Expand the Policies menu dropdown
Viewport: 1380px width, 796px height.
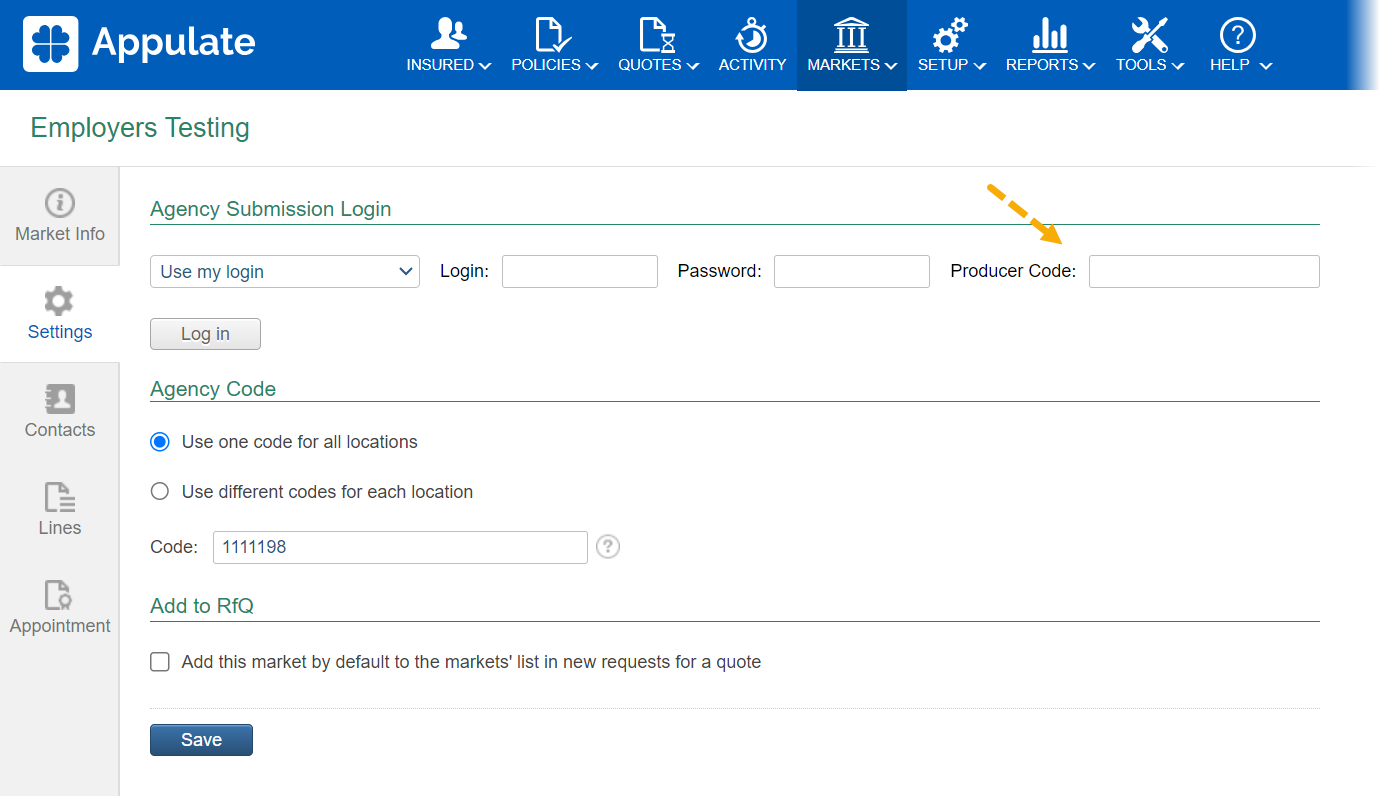point(554,65)
